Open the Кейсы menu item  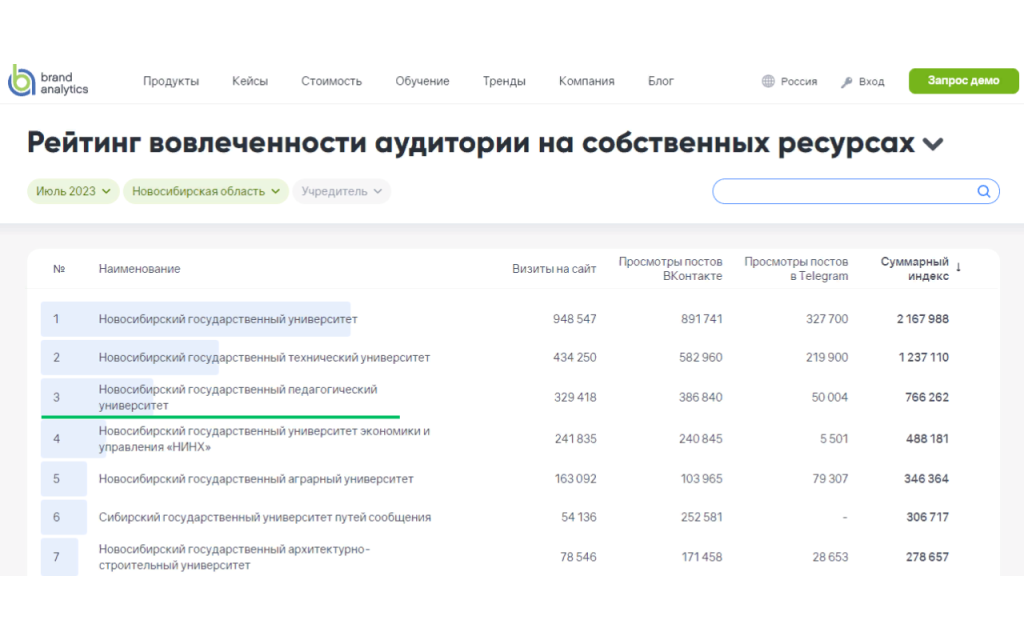pos(250,81)
